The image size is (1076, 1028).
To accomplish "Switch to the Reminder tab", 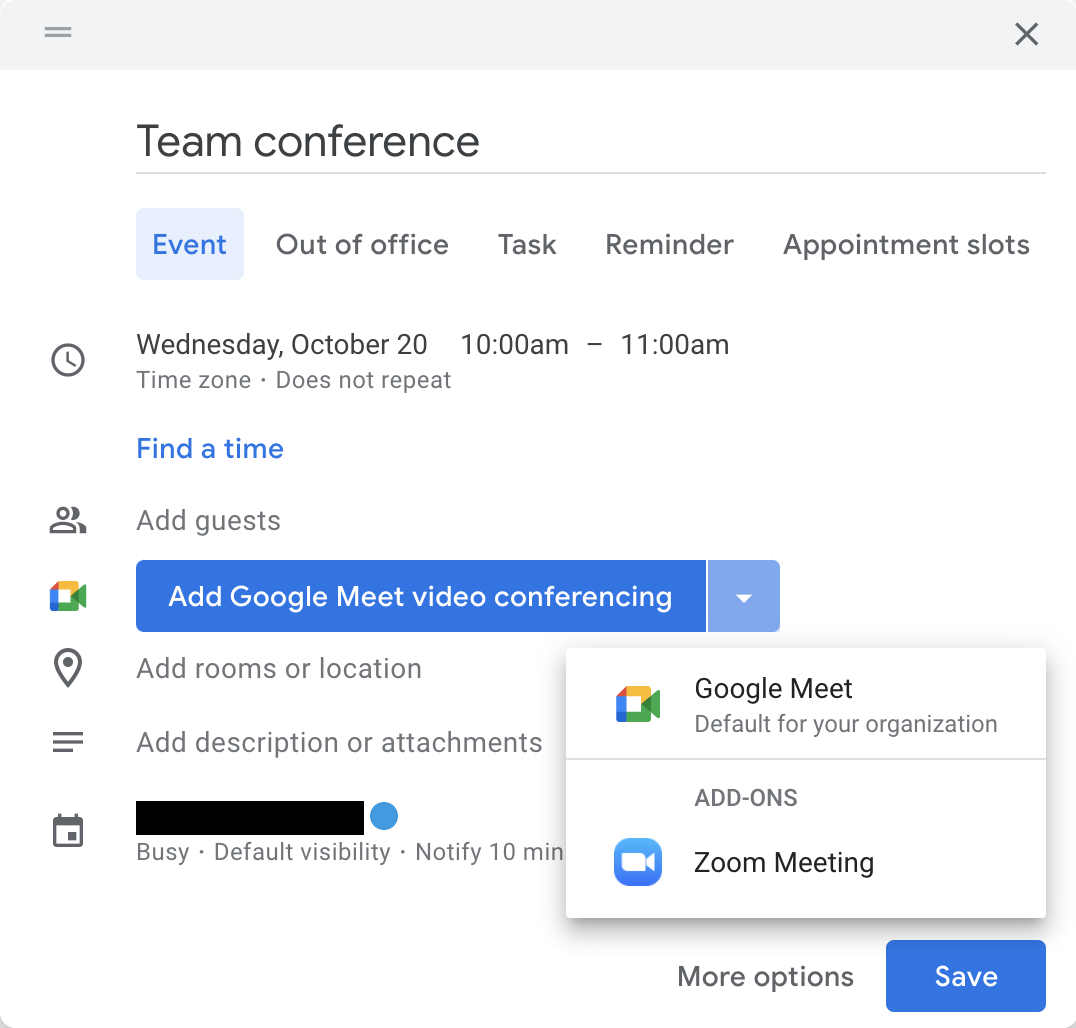I will pyautogui.click(x=669, y=244).
